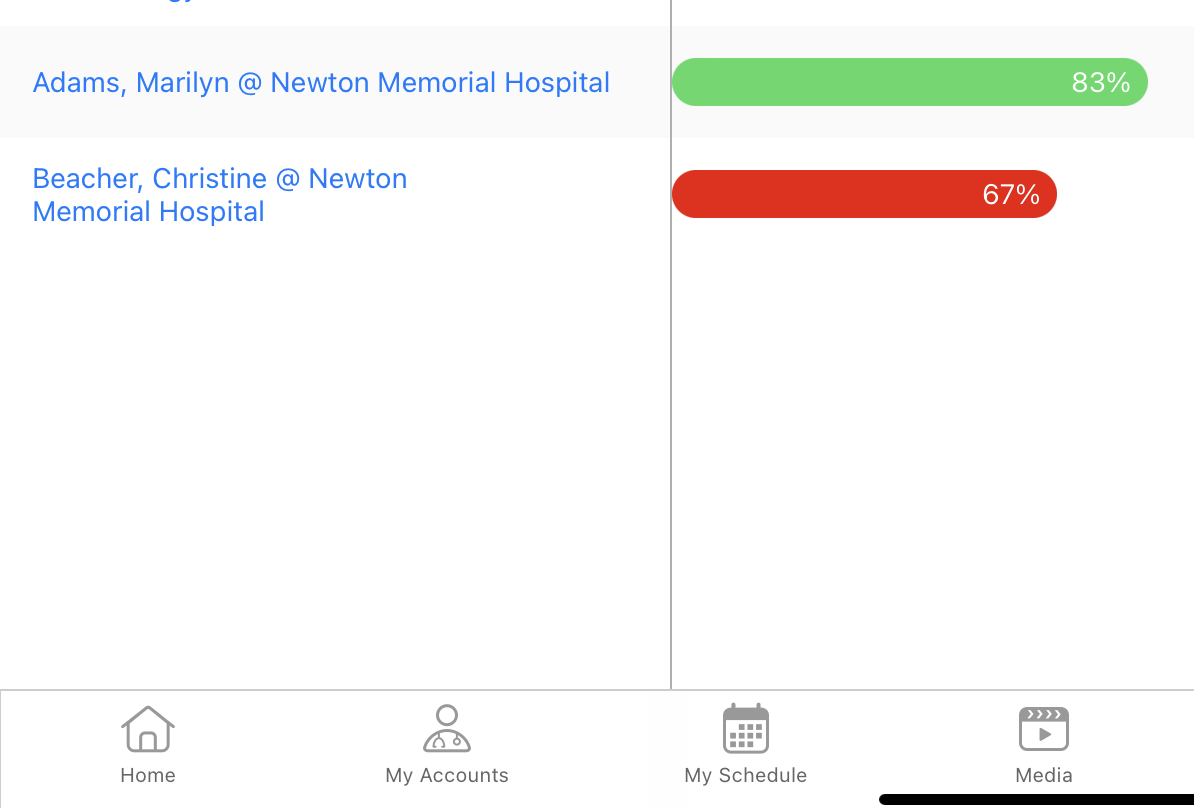1194x808 pixels.
Task: Click the Home tab label
Action: pyautogui.click(x=148, y=775)
